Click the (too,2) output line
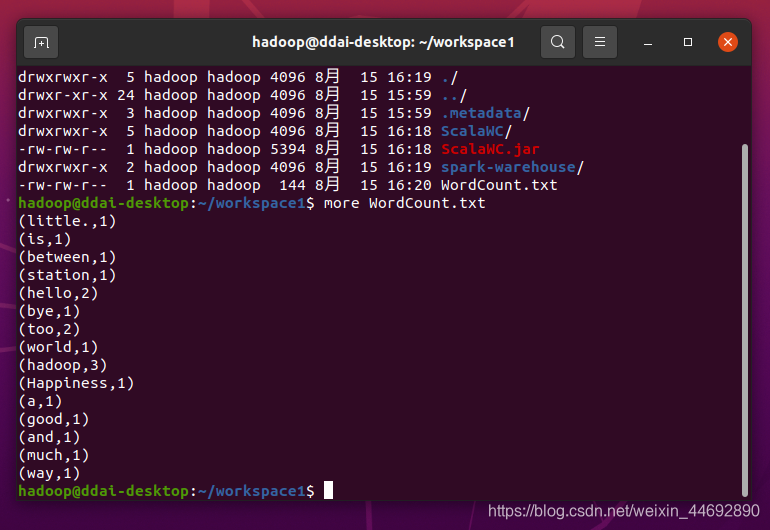 point(49,329)
